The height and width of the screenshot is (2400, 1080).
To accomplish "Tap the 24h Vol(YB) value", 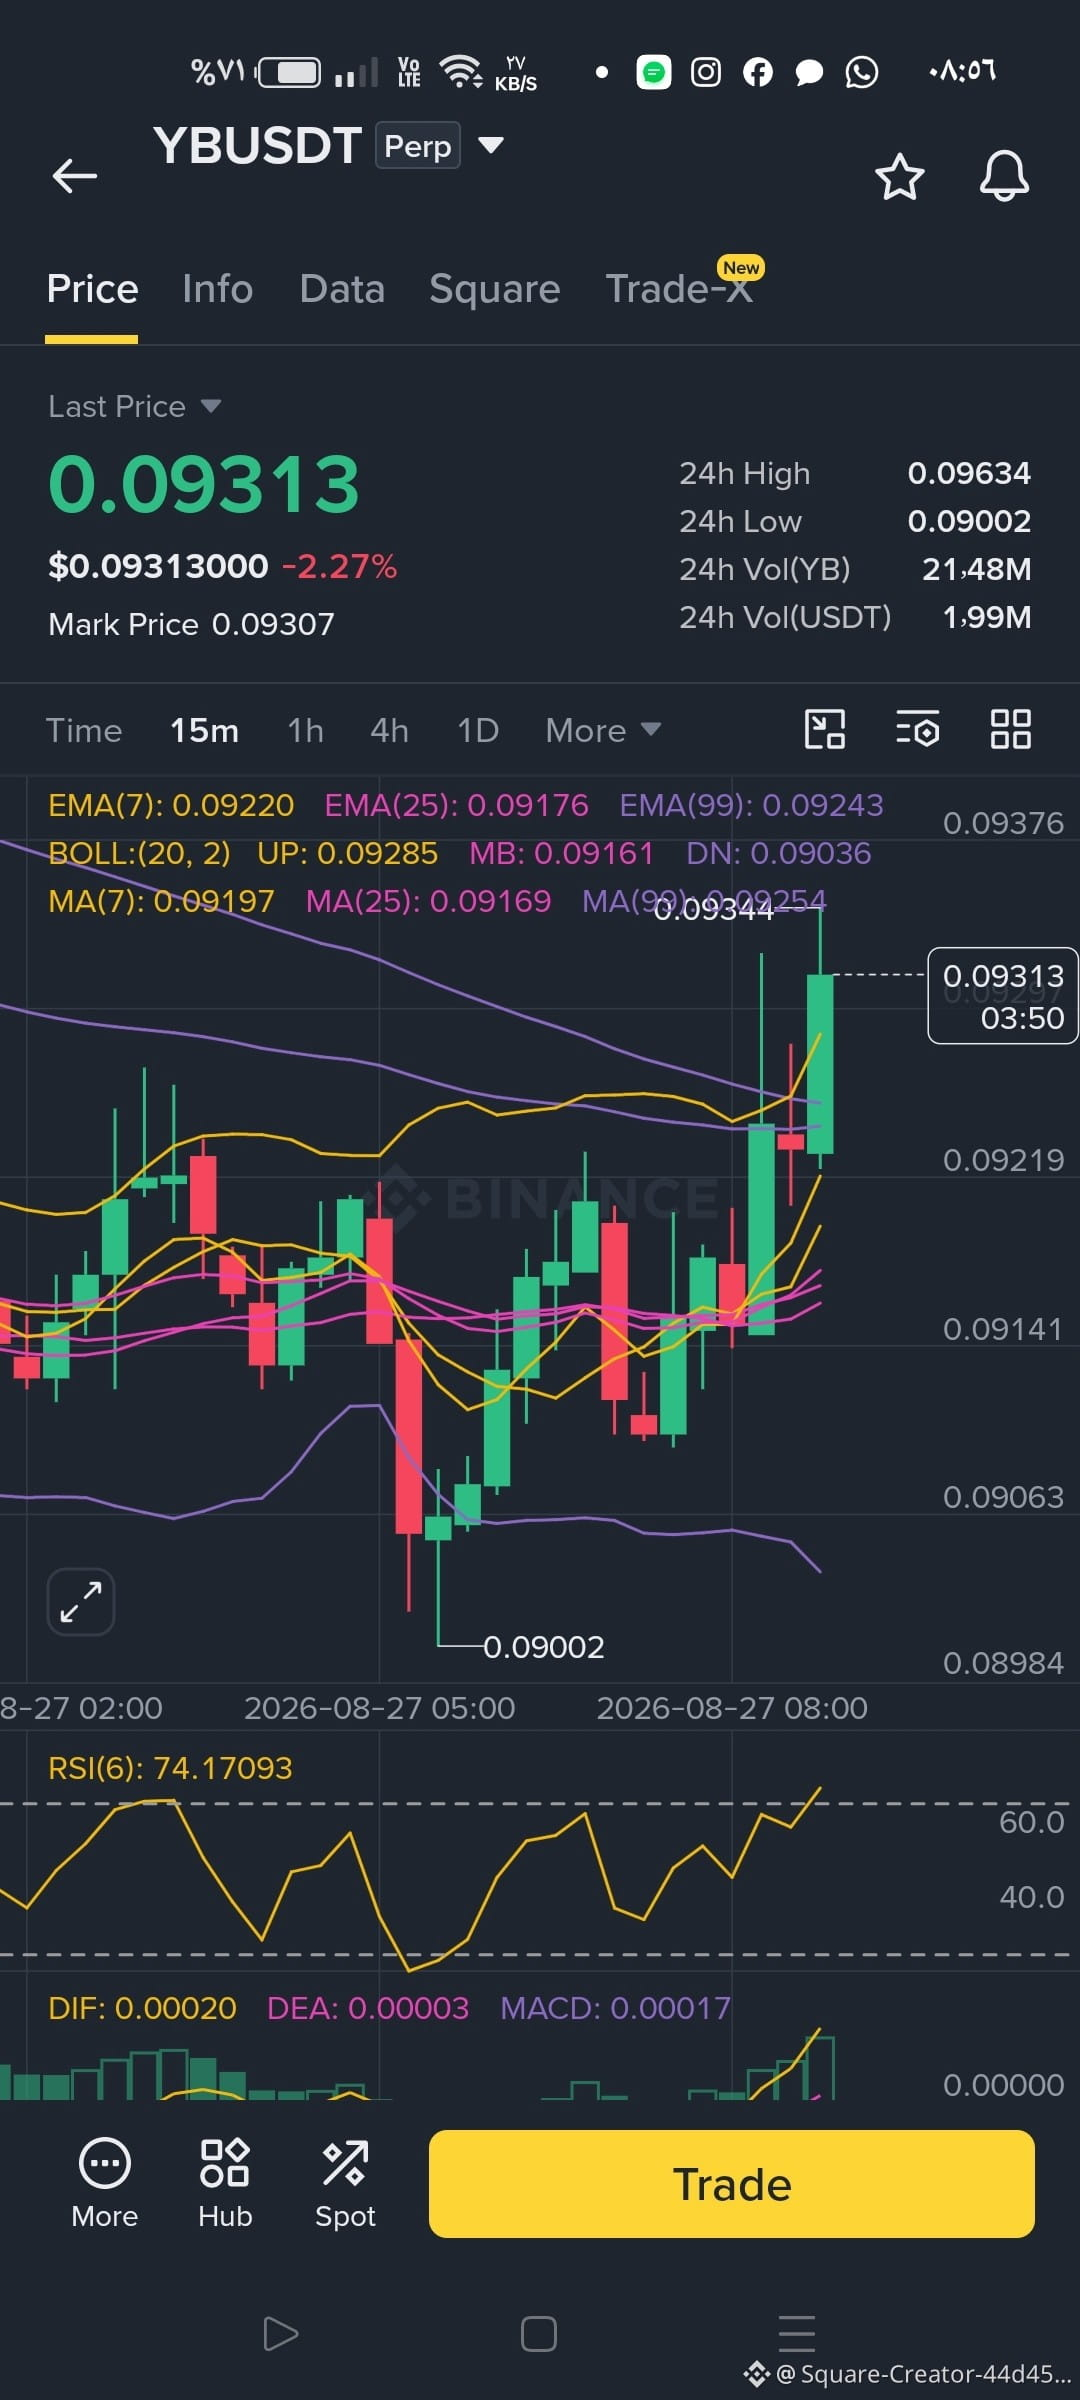I will coord(976,569).
